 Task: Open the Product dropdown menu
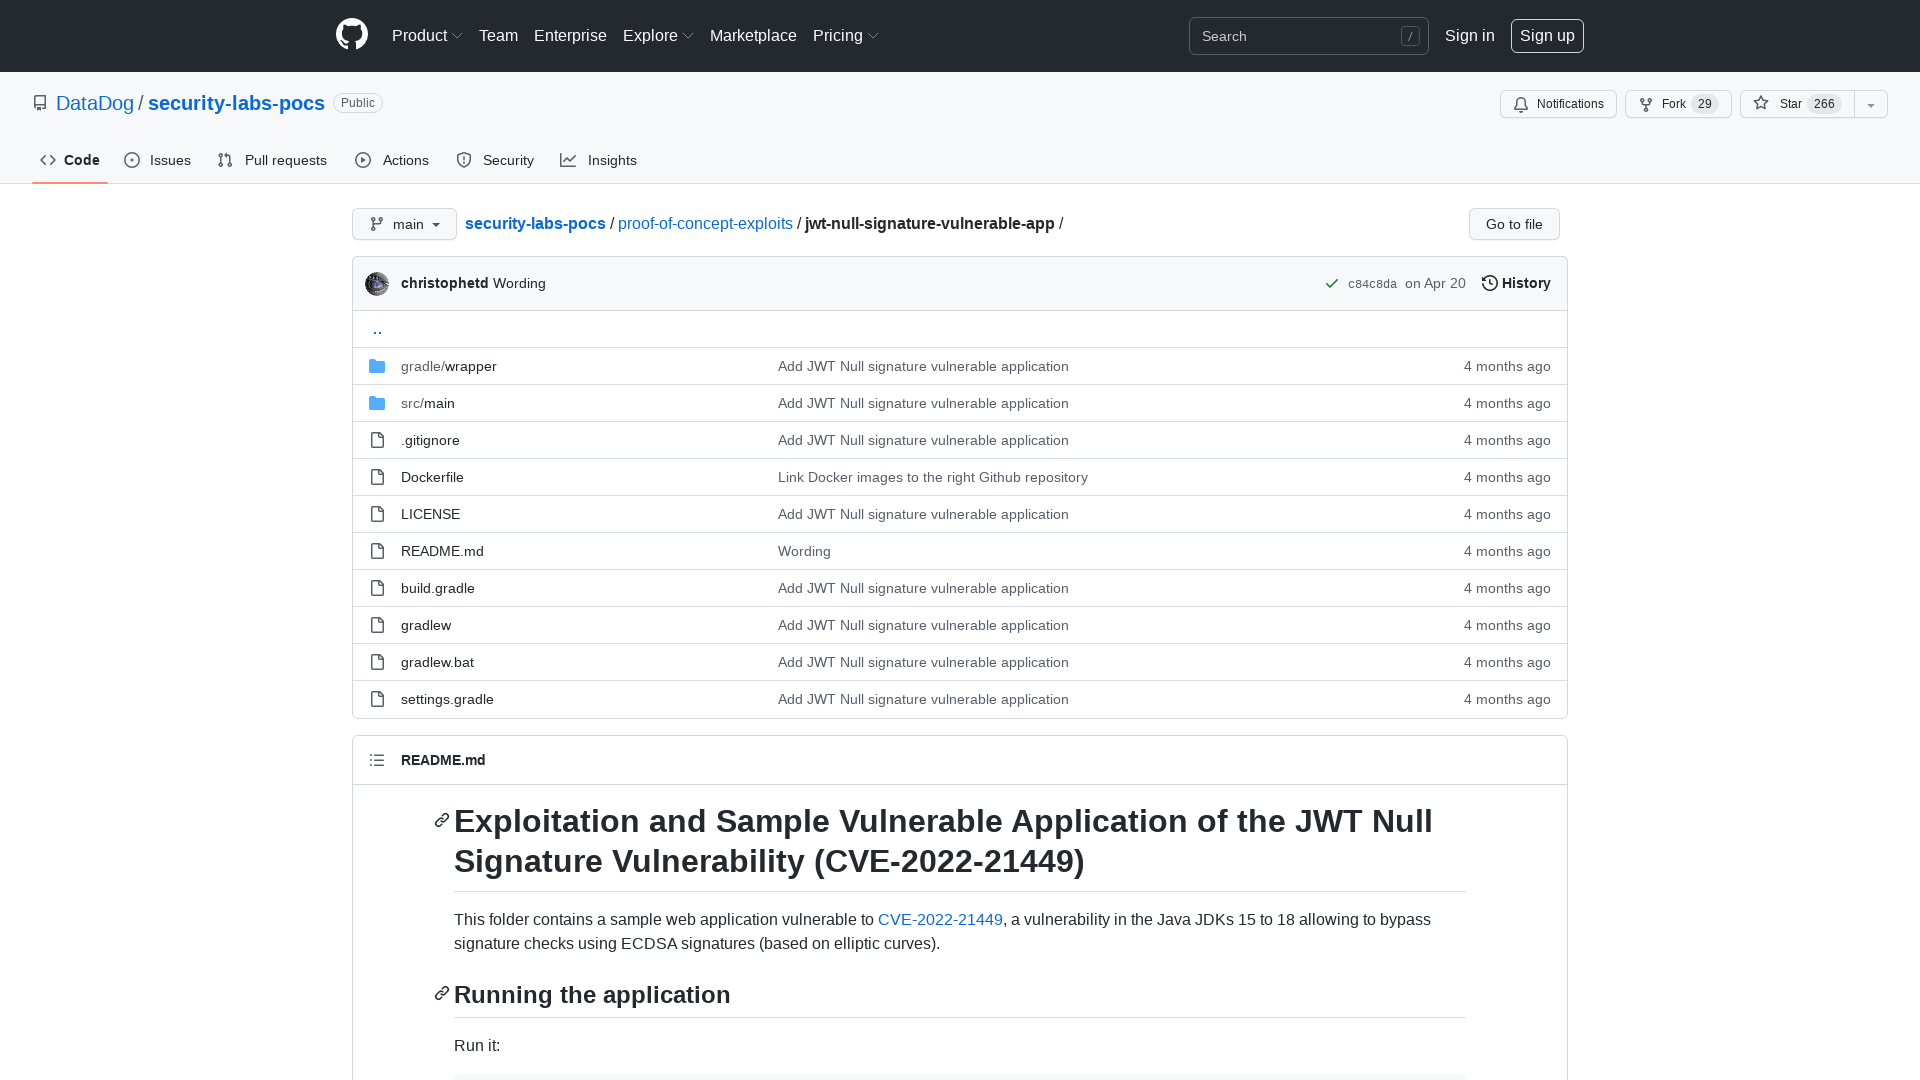click(427, 36)
